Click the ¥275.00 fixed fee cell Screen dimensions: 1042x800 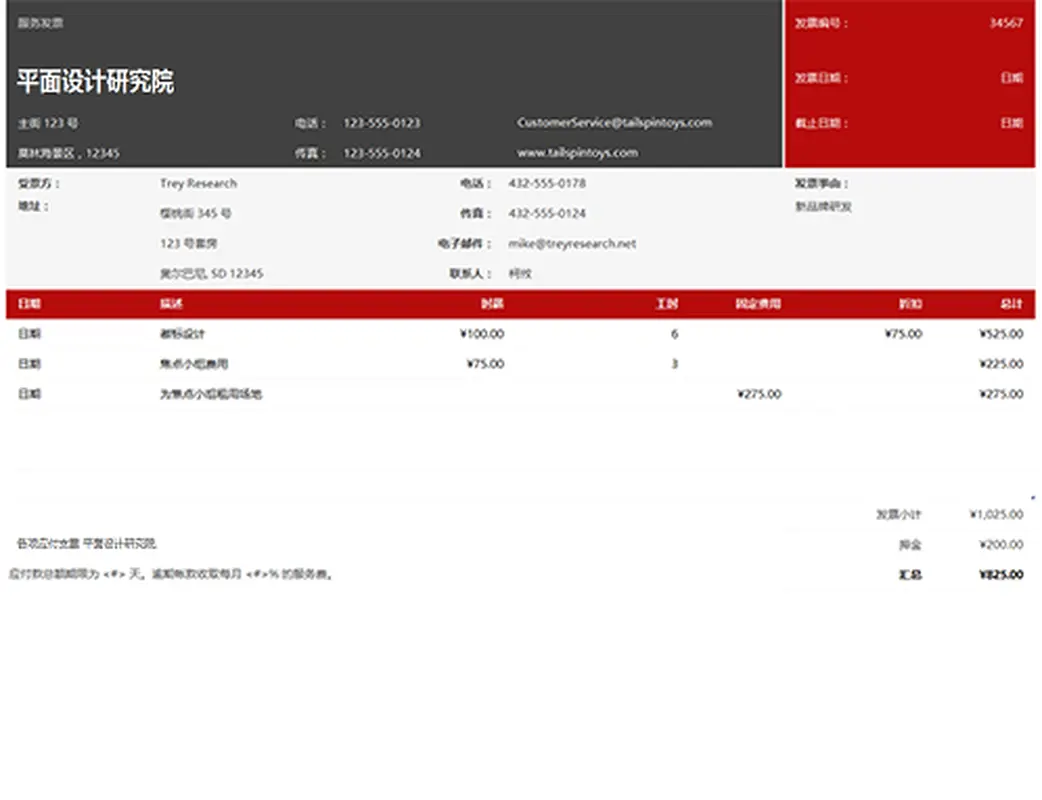pyautogui.click(x=759, y=394)
